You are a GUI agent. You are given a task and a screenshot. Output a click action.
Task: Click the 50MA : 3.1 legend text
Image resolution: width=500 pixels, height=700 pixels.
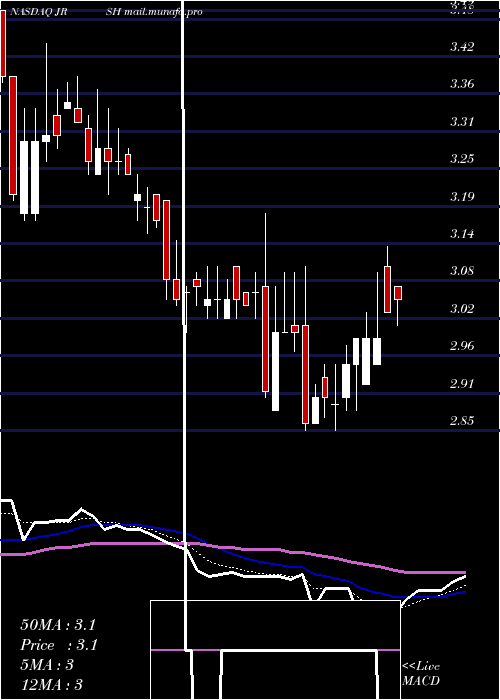point(58,625)
